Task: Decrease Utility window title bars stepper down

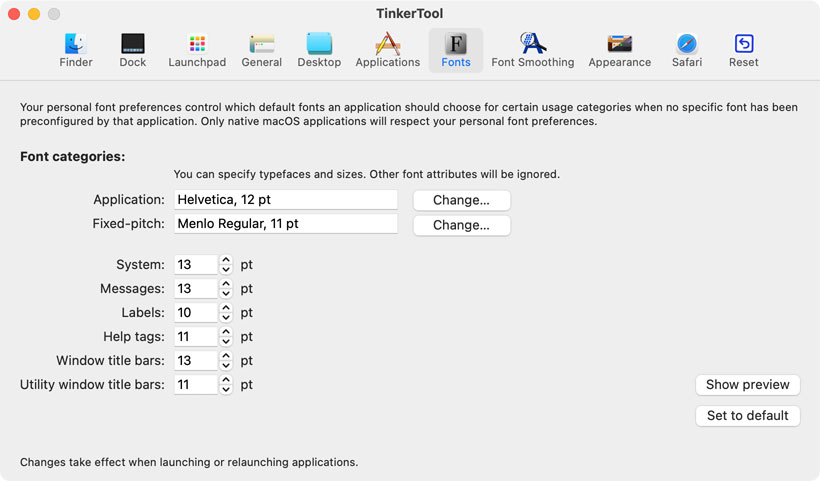Action: [x=225, y=390]
